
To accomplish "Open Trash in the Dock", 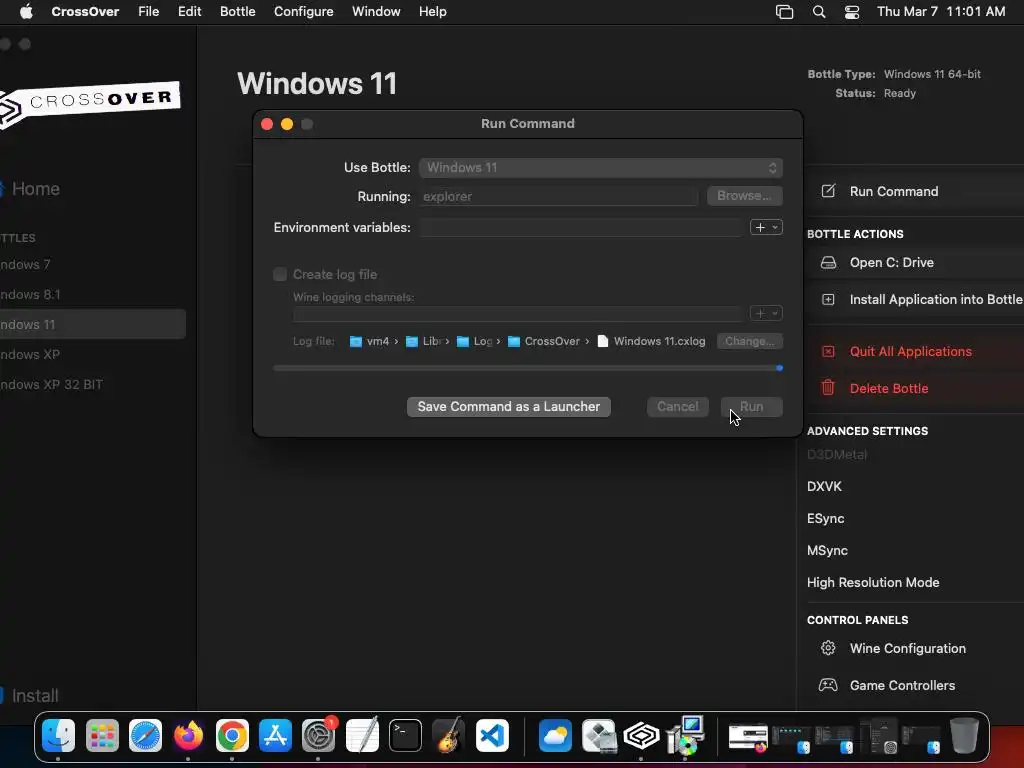I will tap(964, 736).
